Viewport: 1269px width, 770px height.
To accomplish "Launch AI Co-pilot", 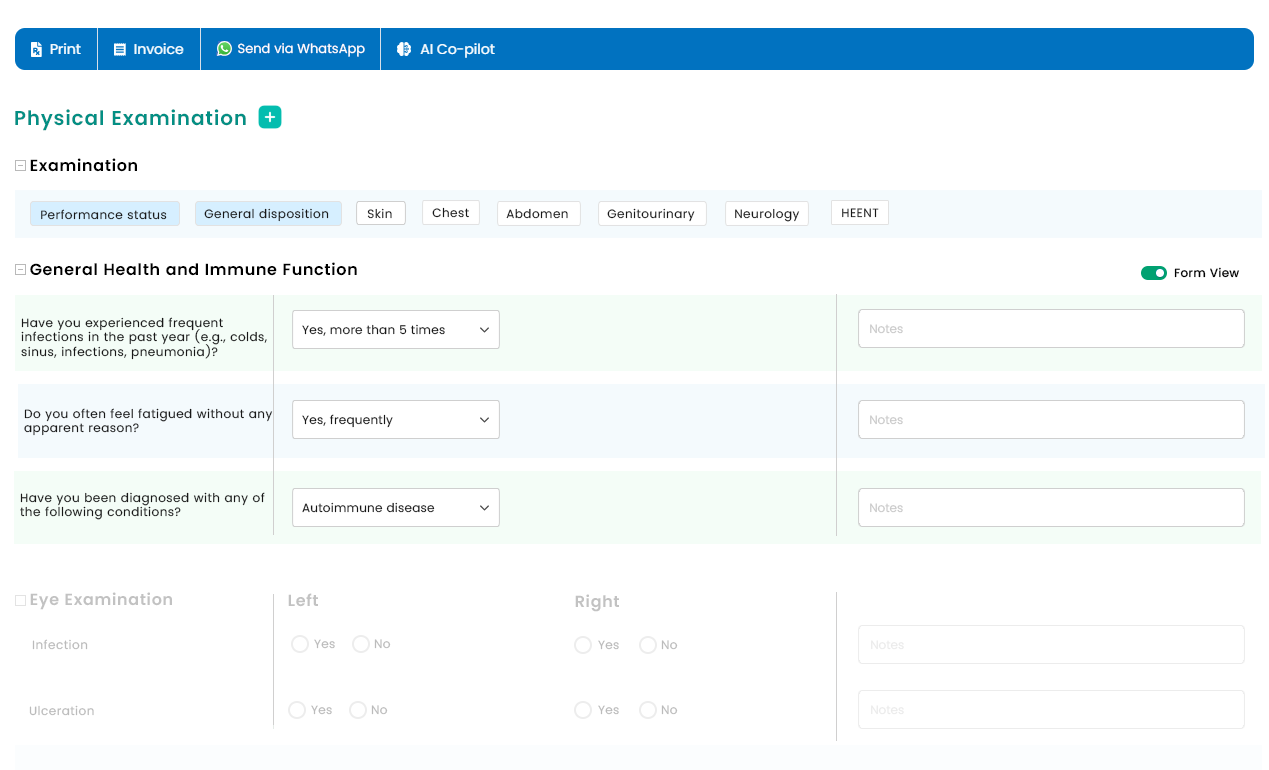I will point(446,49).
